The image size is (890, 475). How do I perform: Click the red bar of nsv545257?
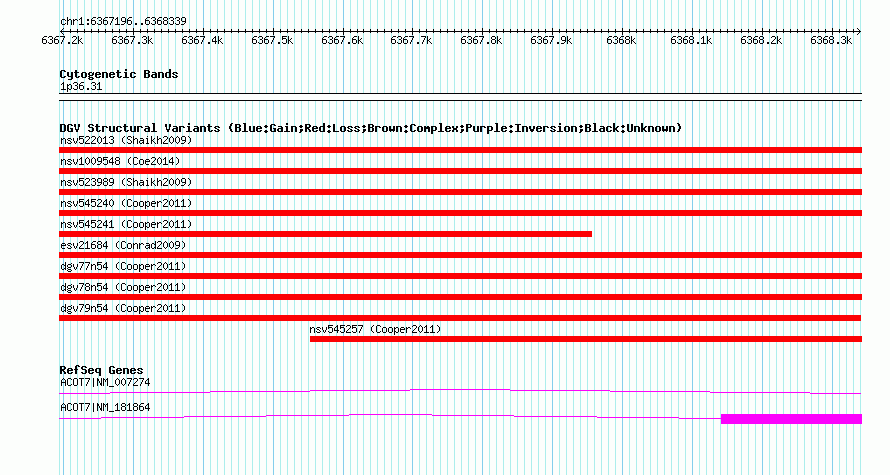[586, 339]
